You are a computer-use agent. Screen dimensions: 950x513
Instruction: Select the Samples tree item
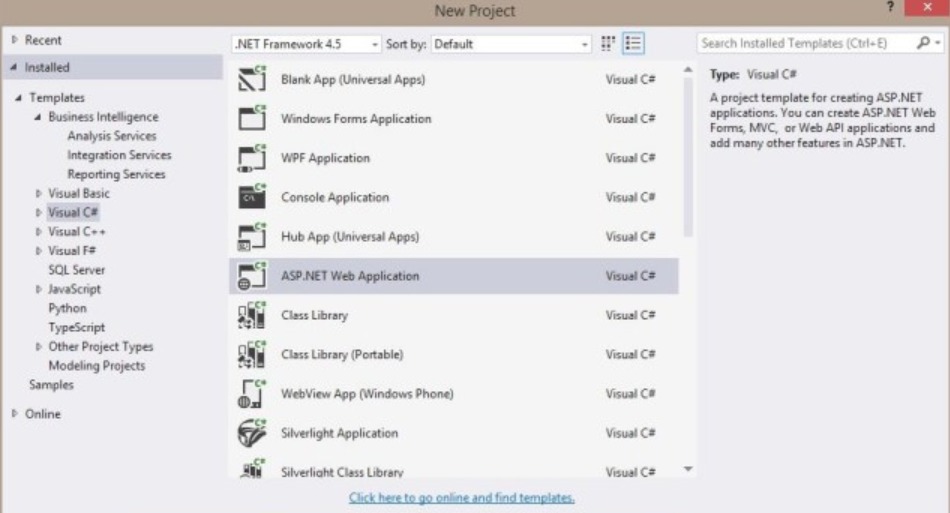(51, 385)
